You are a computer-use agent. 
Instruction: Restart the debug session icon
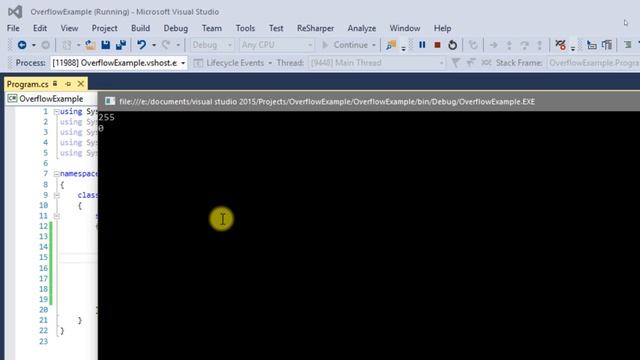pos(452,45)
